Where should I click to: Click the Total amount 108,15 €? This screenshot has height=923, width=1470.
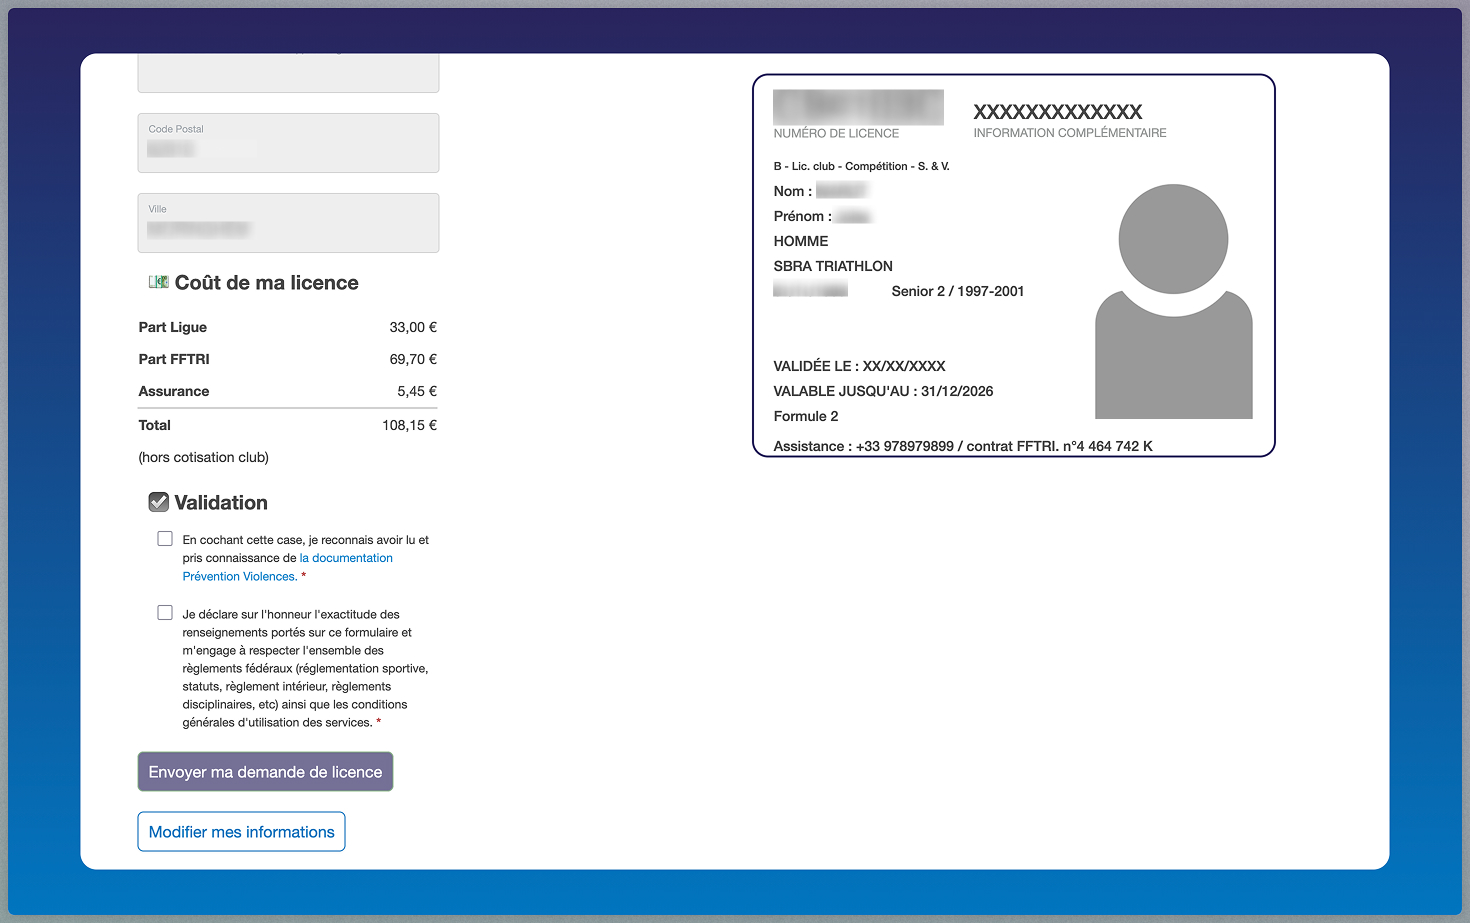(409, 425)
